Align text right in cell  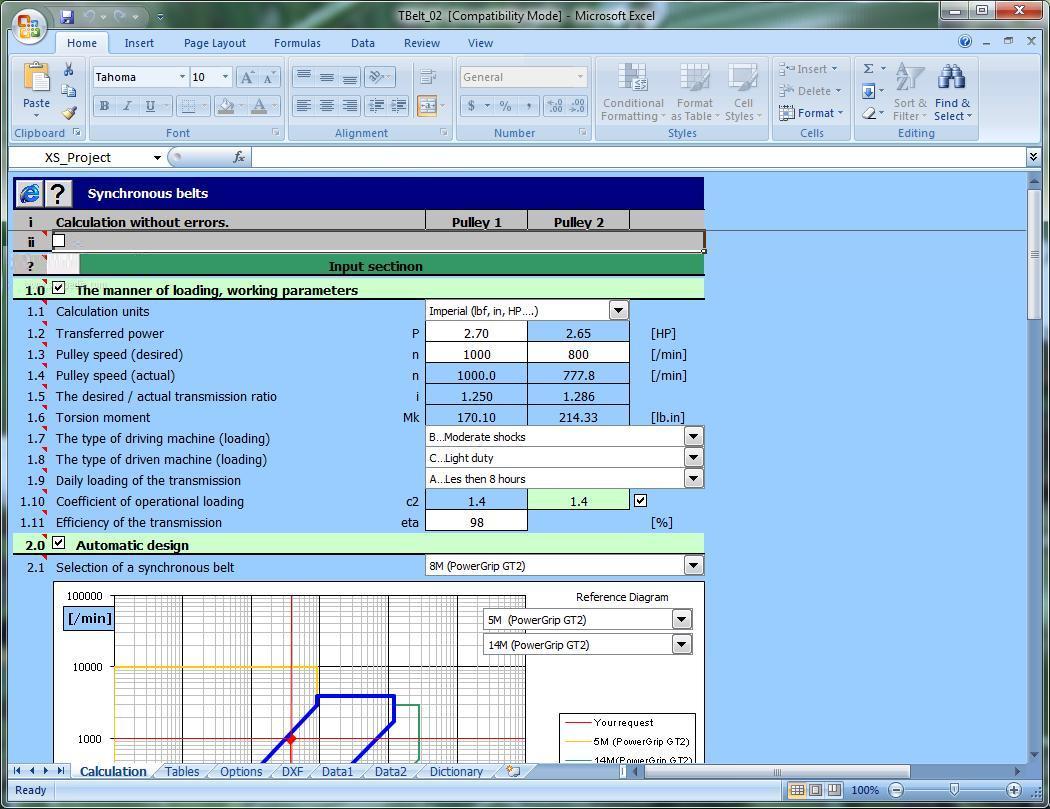click(x=350, y=106)
